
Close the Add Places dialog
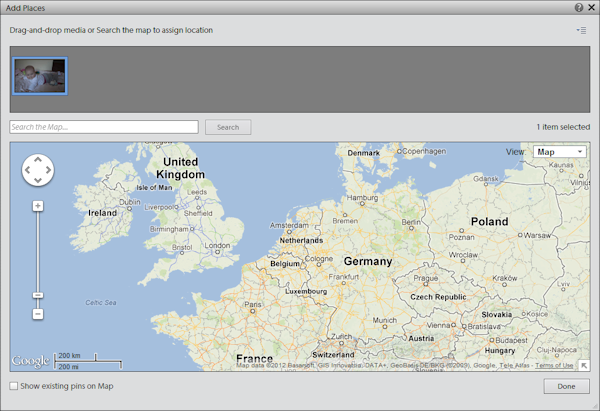coord(591,7)
